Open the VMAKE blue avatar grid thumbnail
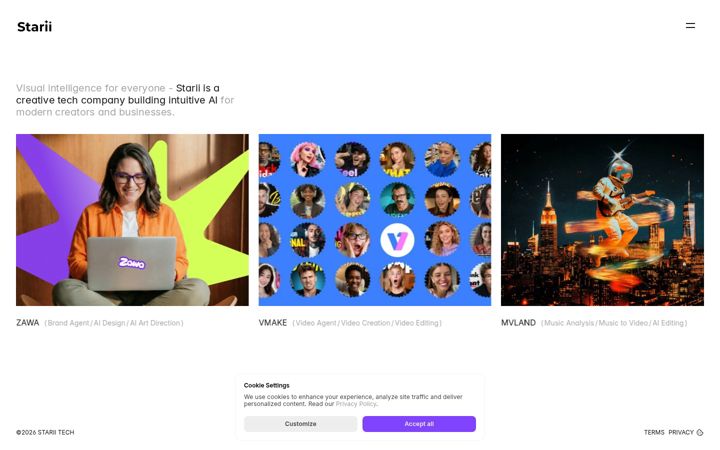The image size is (720, 450). pyautogui.click(x=375, y=220)
